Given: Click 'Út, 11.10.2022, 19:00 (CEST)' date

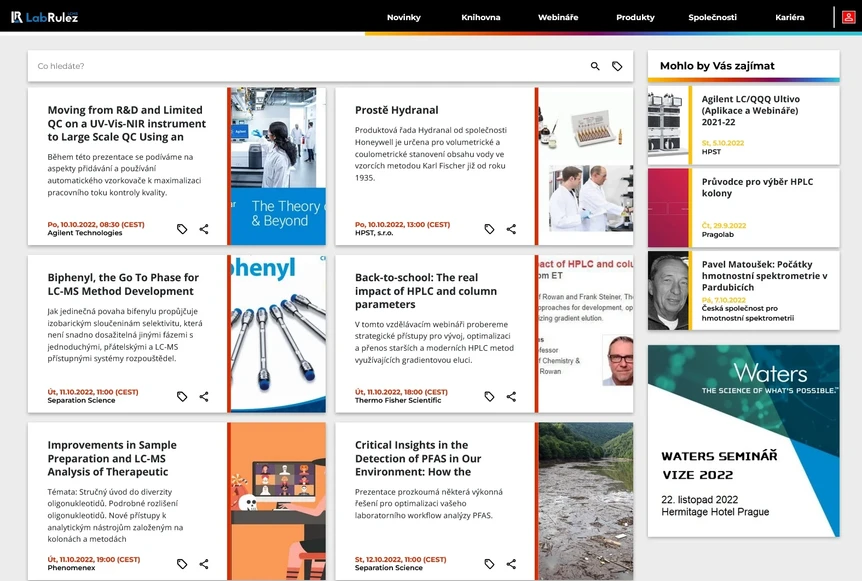Looking at the screenshot, I should point(93,560).
